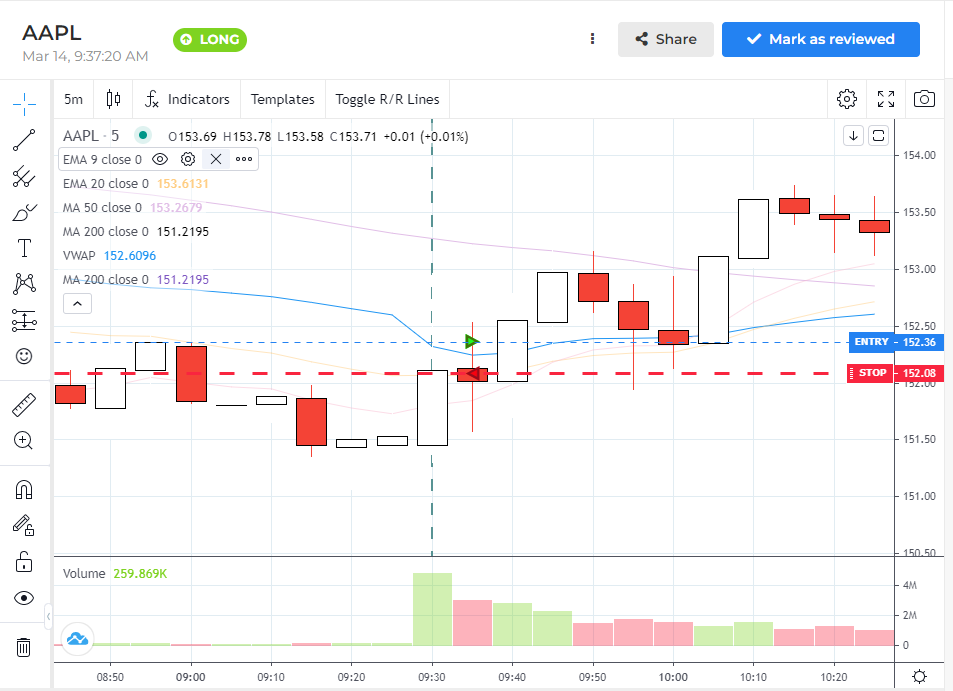Select the MA 50 close indicator label

(102, 208)
